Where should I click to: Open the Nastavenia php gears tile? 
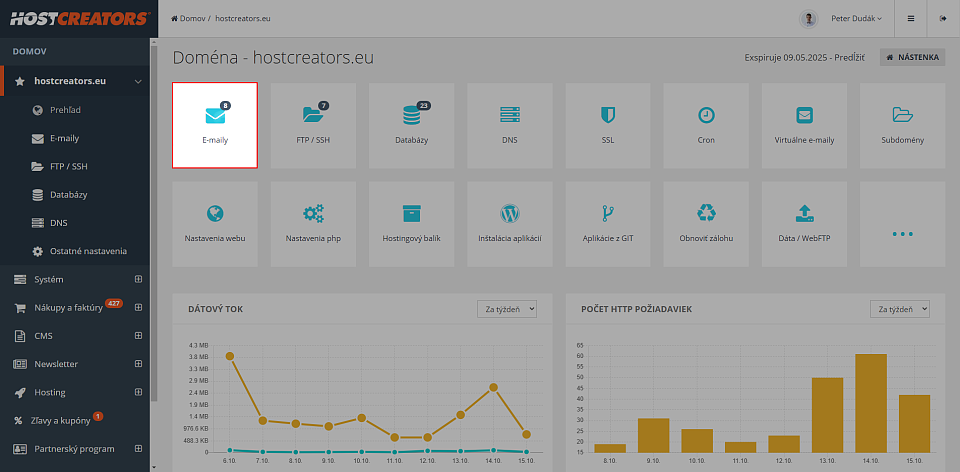(x=313, y=224)
